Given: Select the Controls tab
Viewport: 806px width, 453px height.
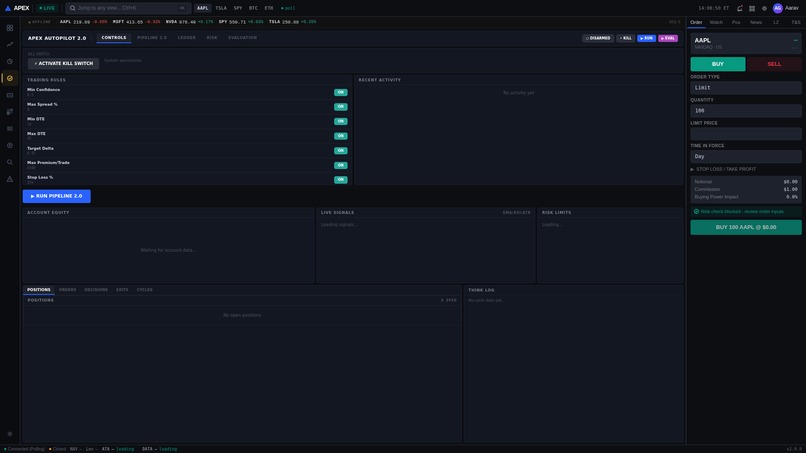Looking at the screenshot, I should (x=114, y=38).
